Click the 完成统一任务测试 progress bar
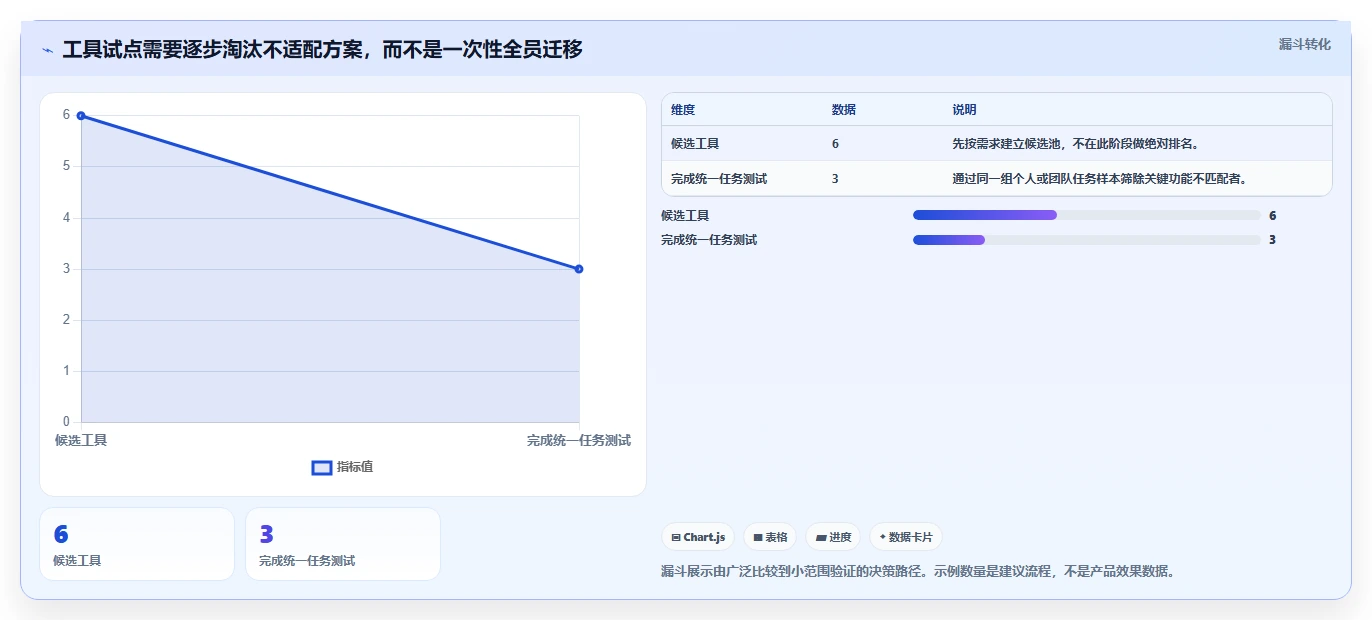Viewport: 1372px width, 620px height. (1087, 240)
